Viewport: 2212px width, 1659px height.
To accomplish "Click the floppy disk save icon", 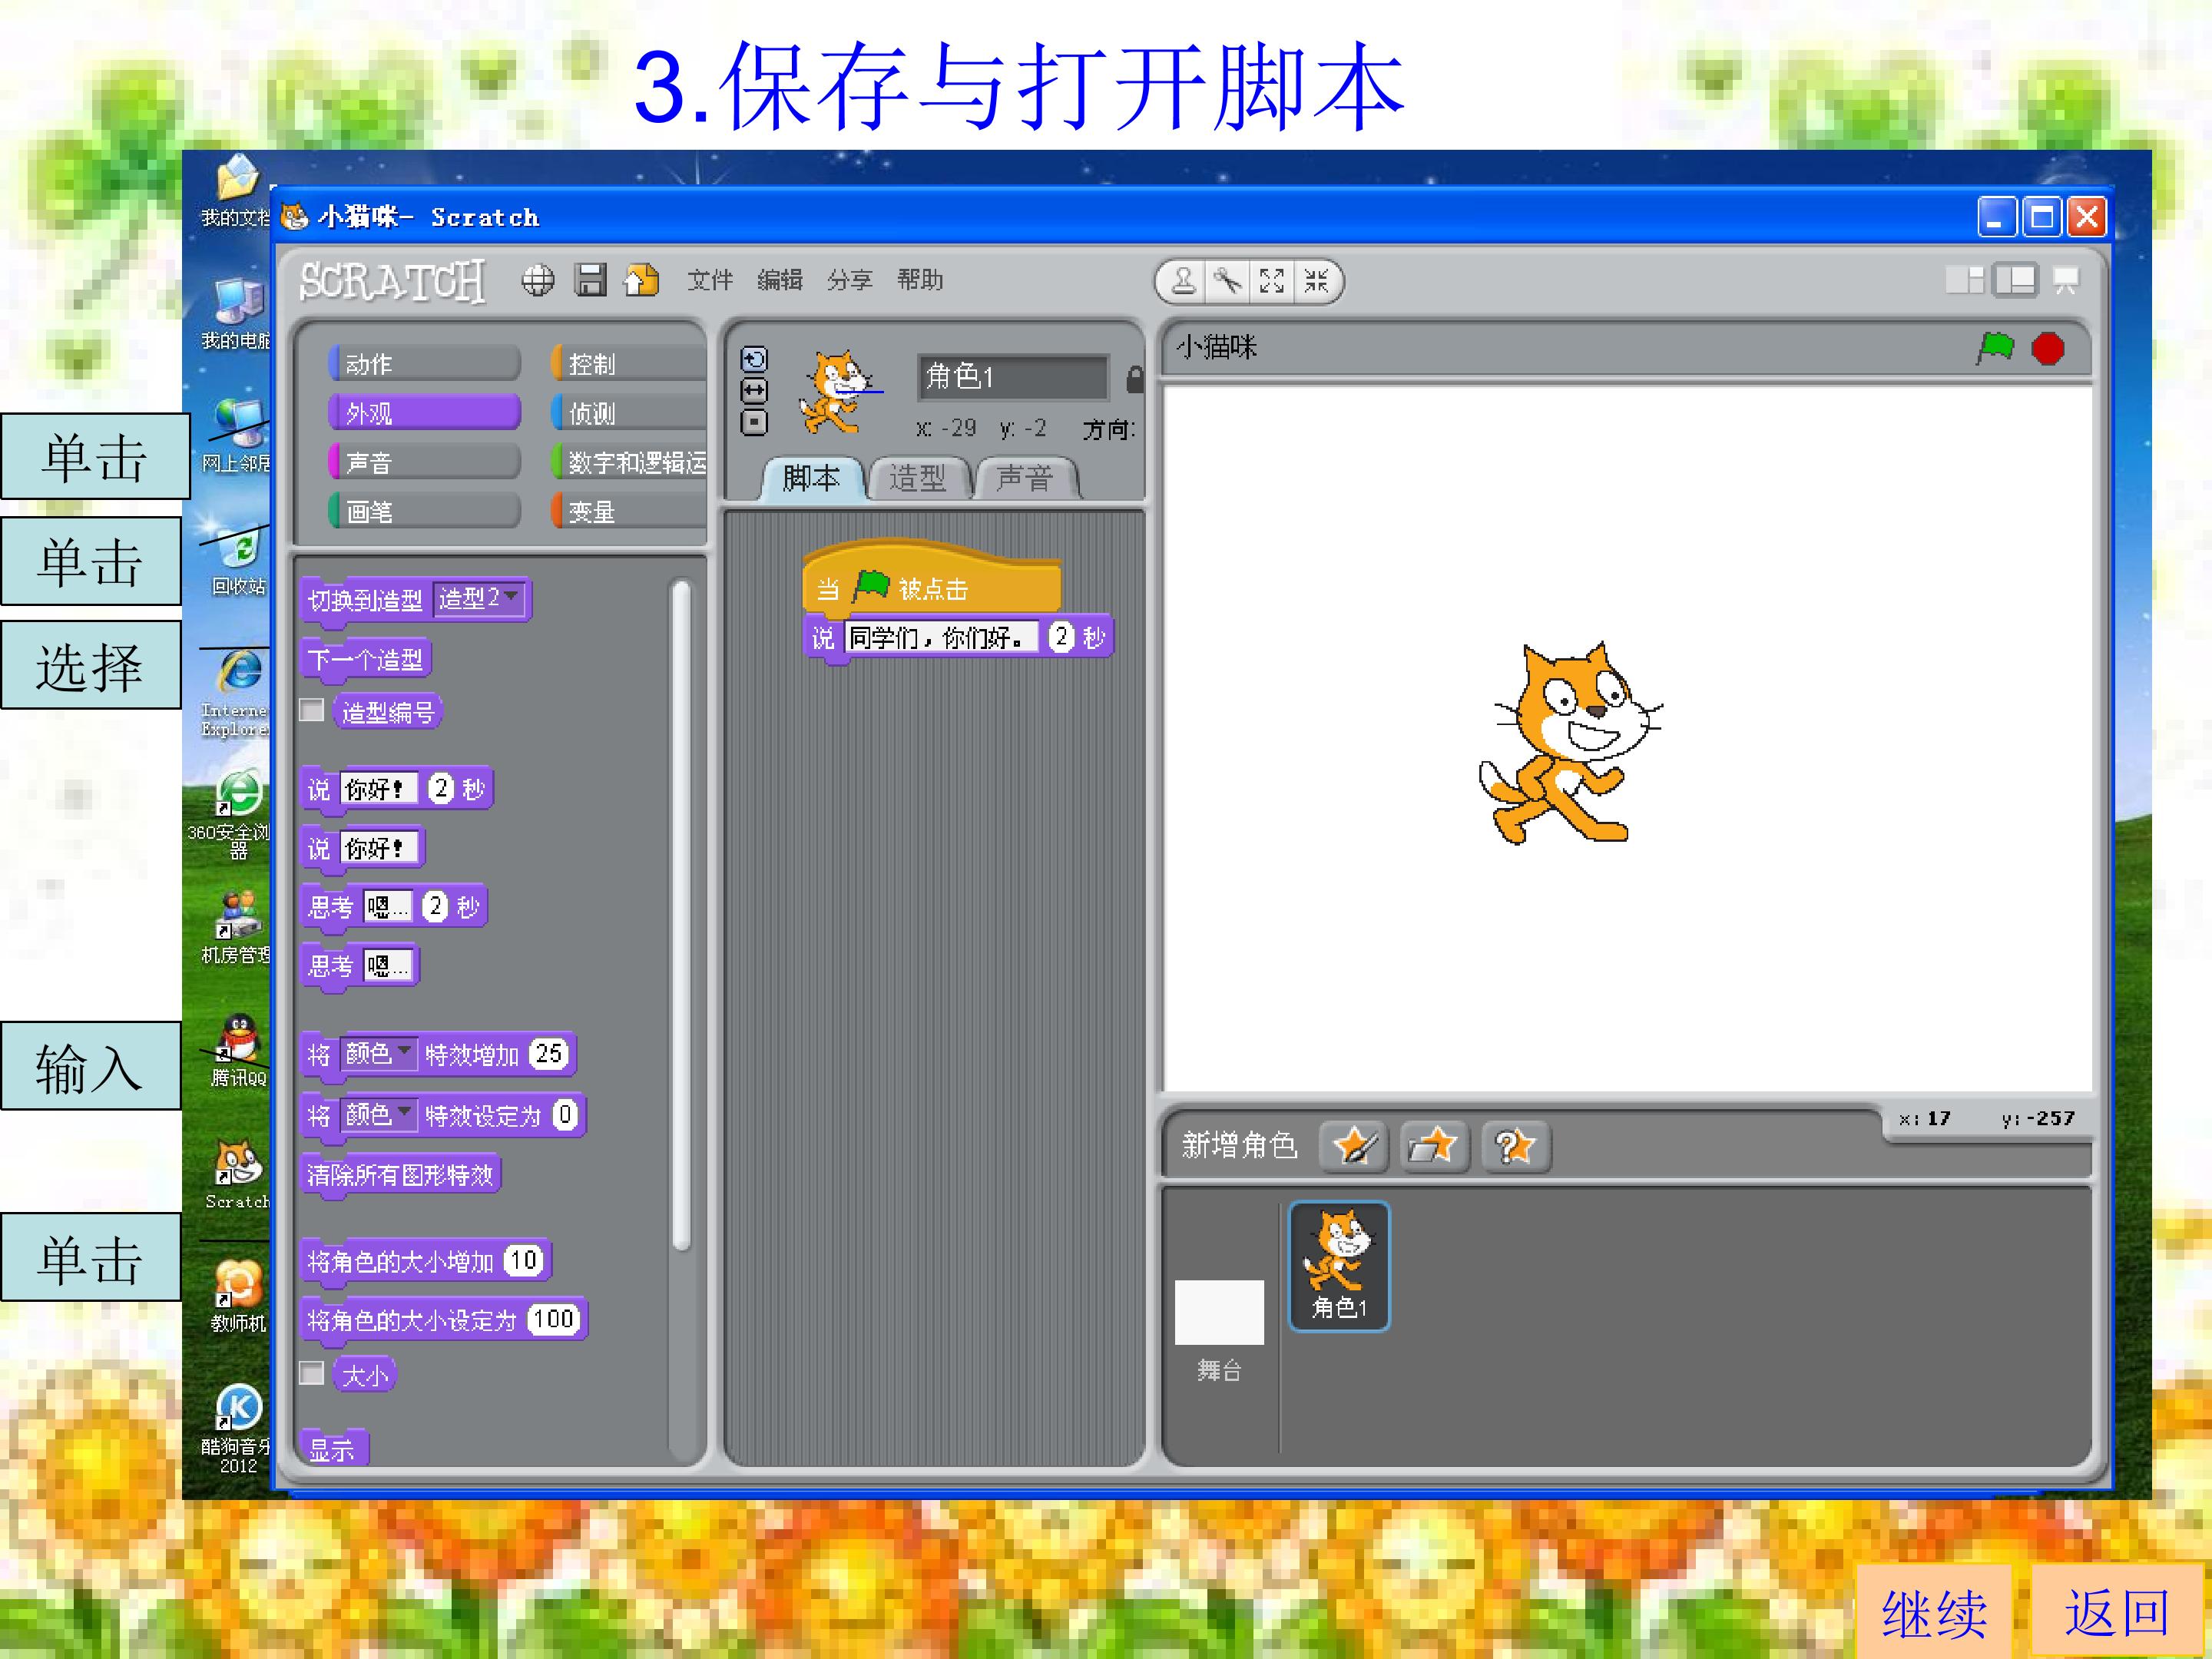I will click(x=590, y=280).
